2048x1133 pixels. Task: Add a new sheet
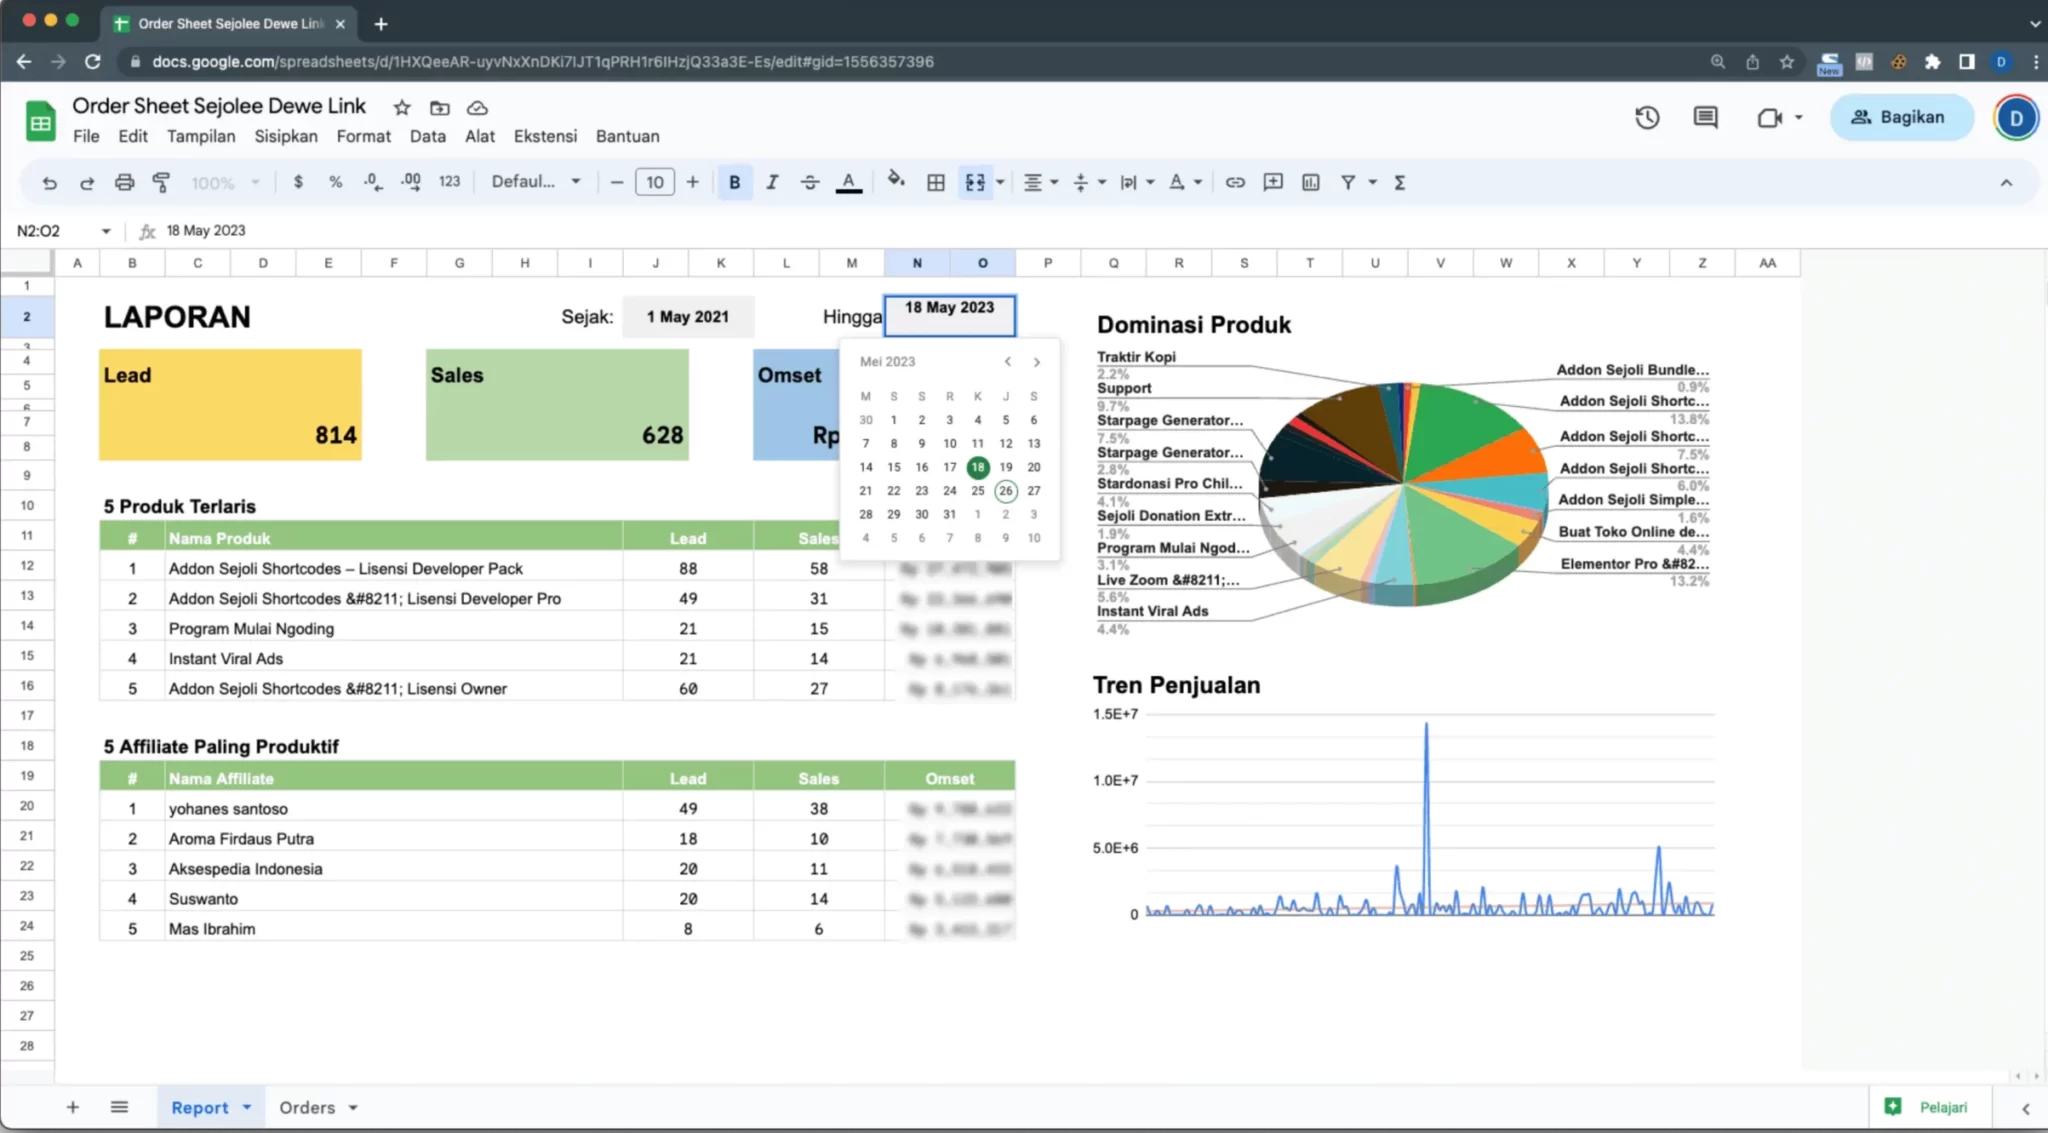(72, 1107)
